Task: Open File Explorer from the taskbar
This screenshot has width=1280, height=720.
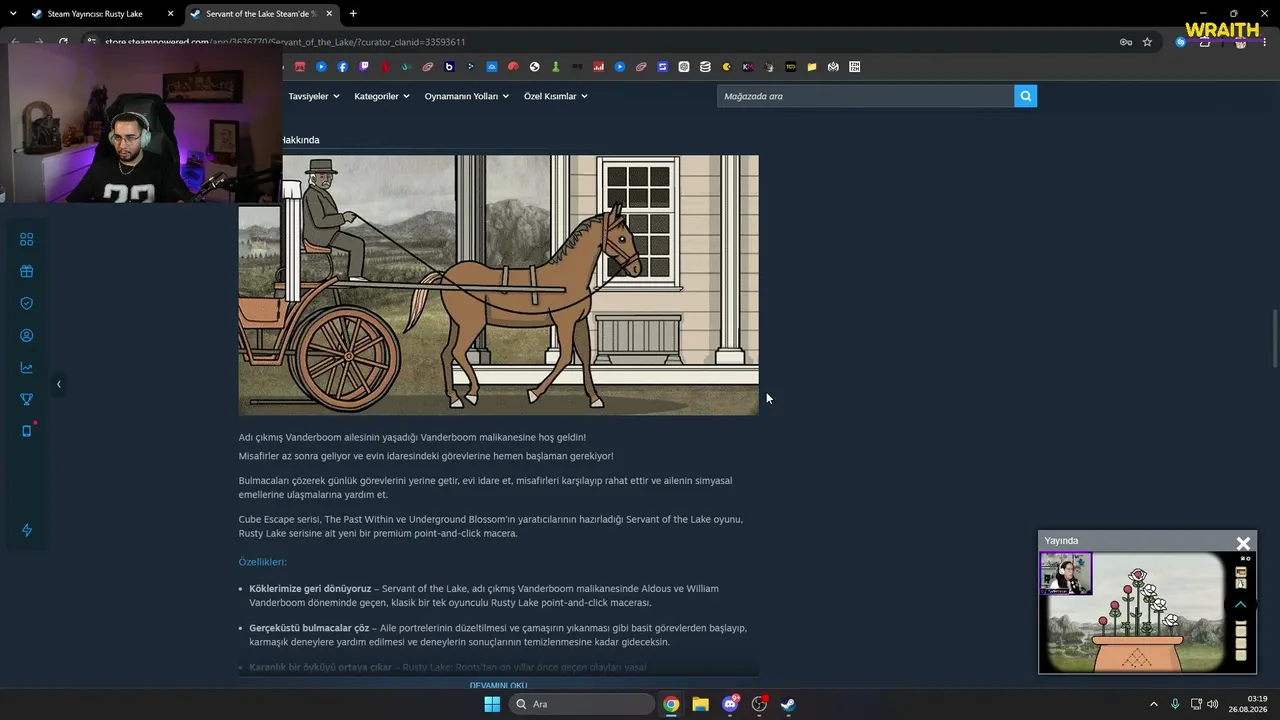Action: [700, 704]
